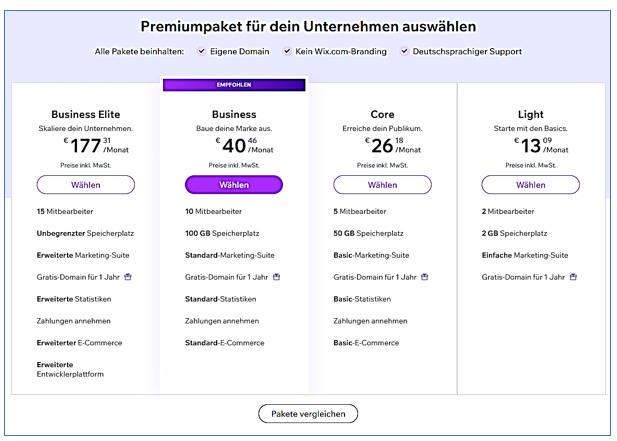The width and height of the screenshot is (617, 441).
Task: Click Erweiterter E-Commerce feature
Action: 79,343
